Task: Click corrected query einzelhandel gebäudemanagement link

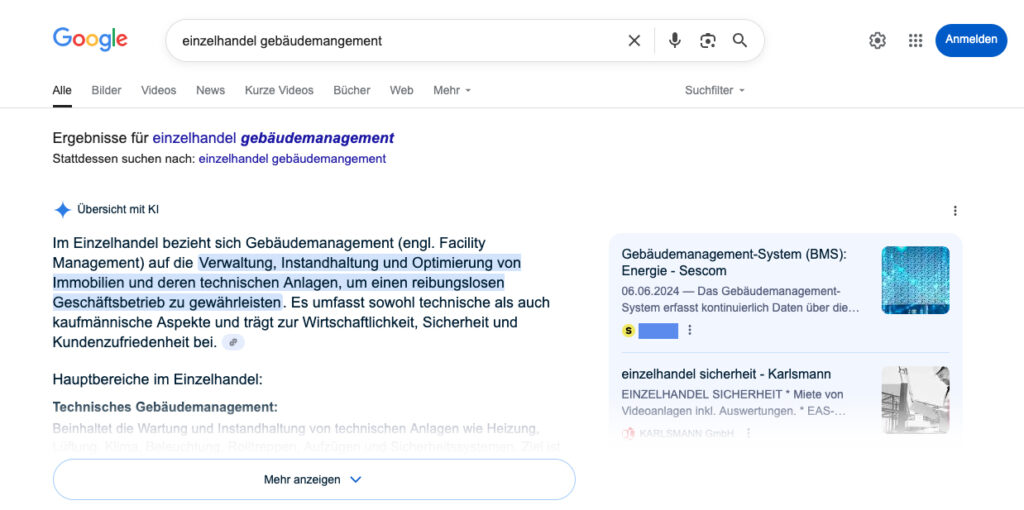Action: click(x=273, y=138)
